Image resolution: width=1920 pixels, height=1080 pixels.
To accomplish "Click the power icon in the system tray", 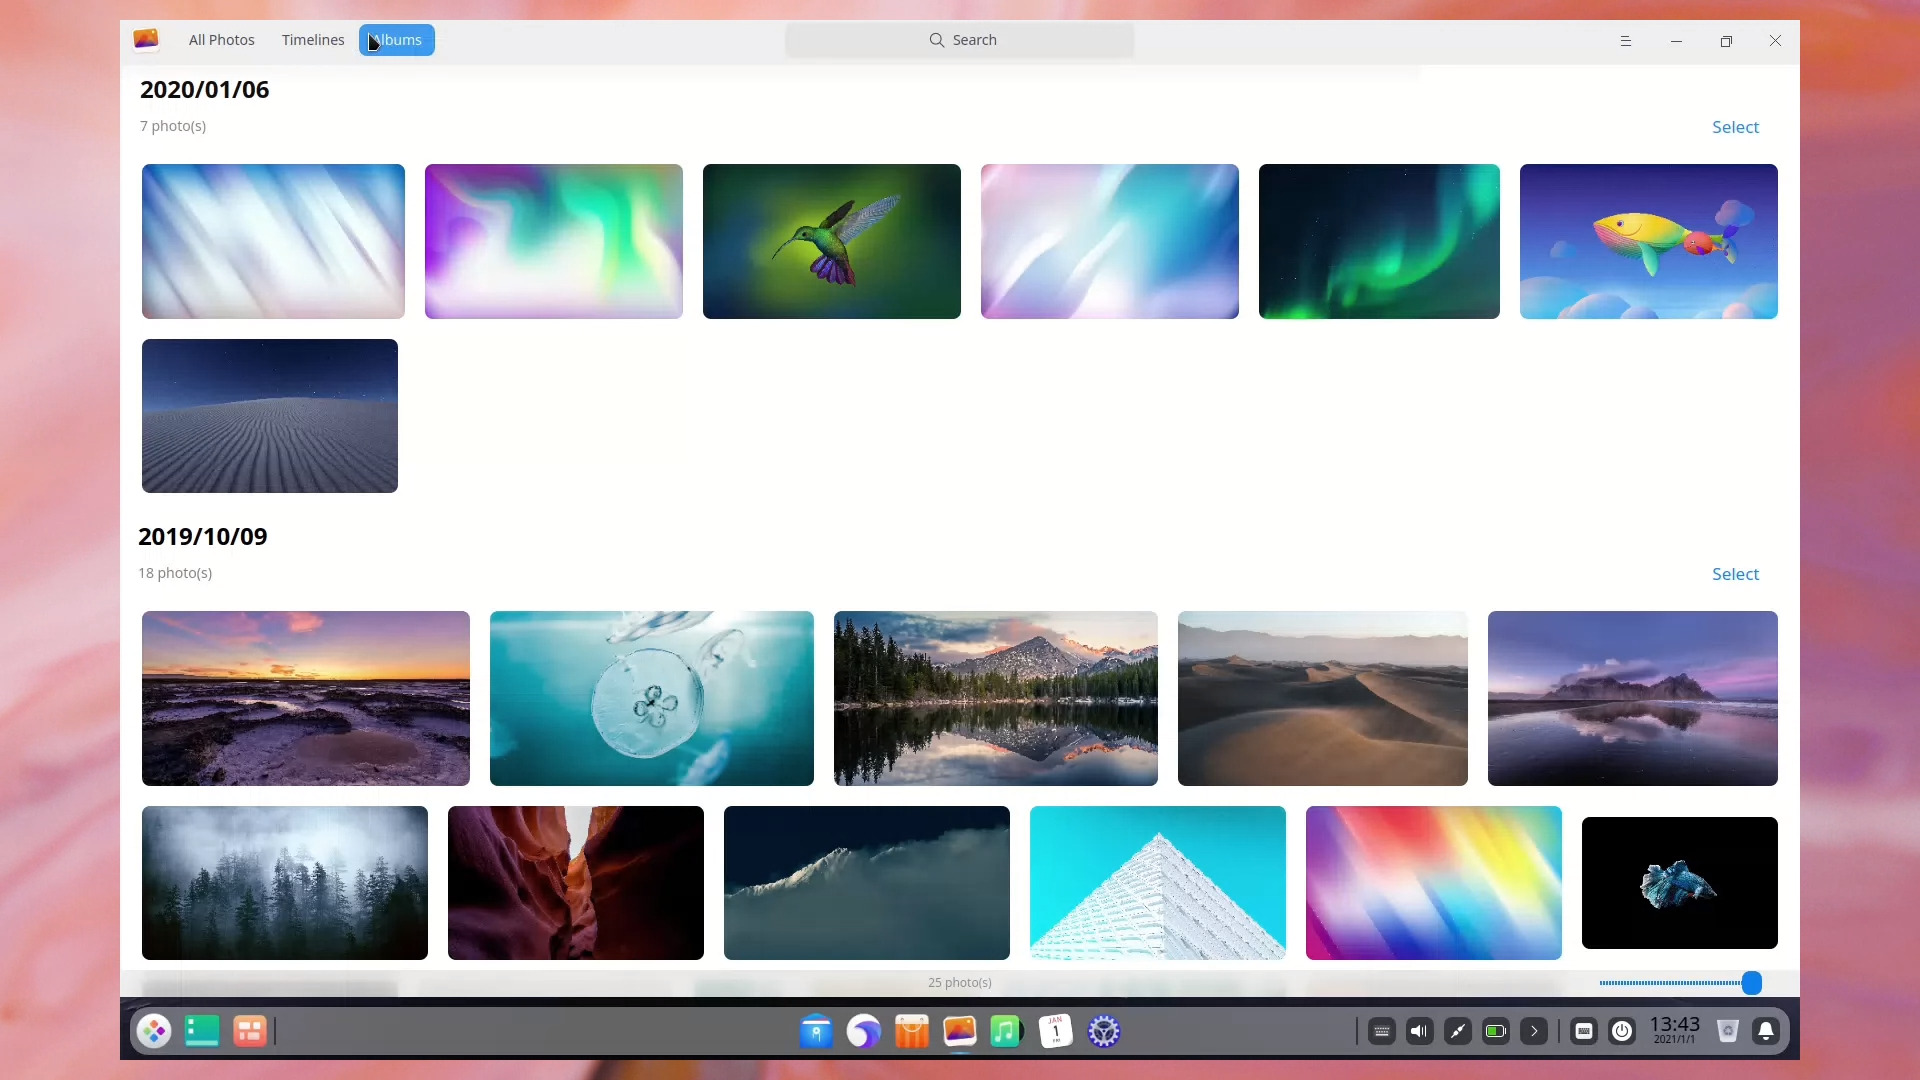I will point(1623,1031).
